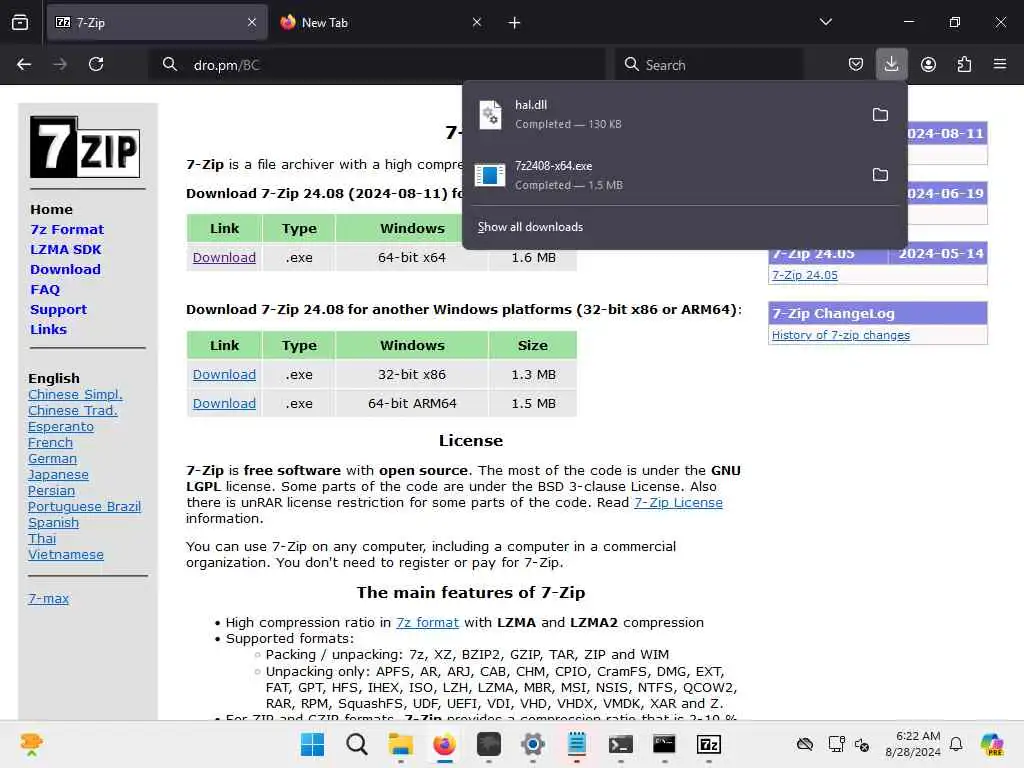Save to Pocket icon in toolbar
The width and height of the screenshot is (1024, 768).
pos(856,64)
